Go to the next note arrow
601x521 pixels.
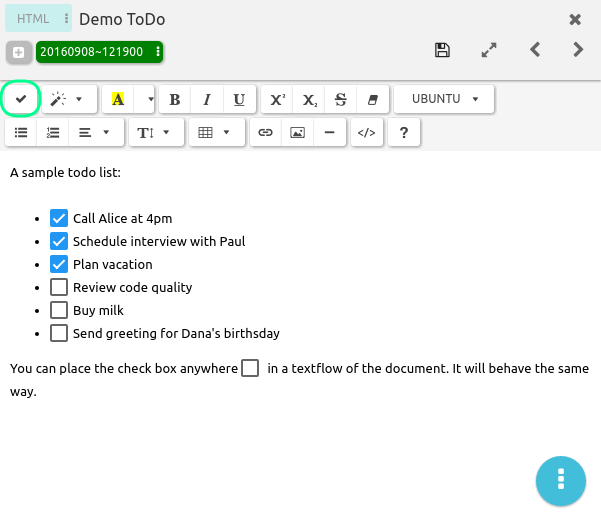(578, 49)
